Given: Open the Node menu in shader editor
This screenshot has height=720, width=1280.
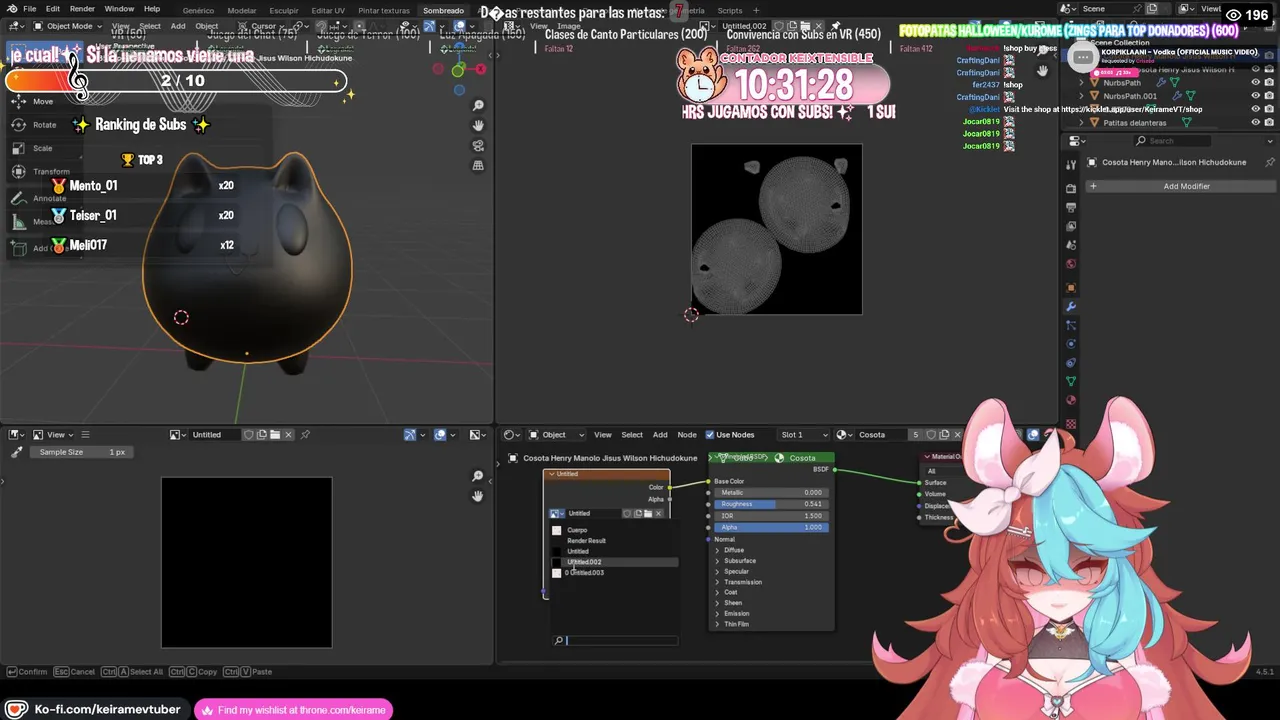Looking at the screenshot, I should pos(687,435).
